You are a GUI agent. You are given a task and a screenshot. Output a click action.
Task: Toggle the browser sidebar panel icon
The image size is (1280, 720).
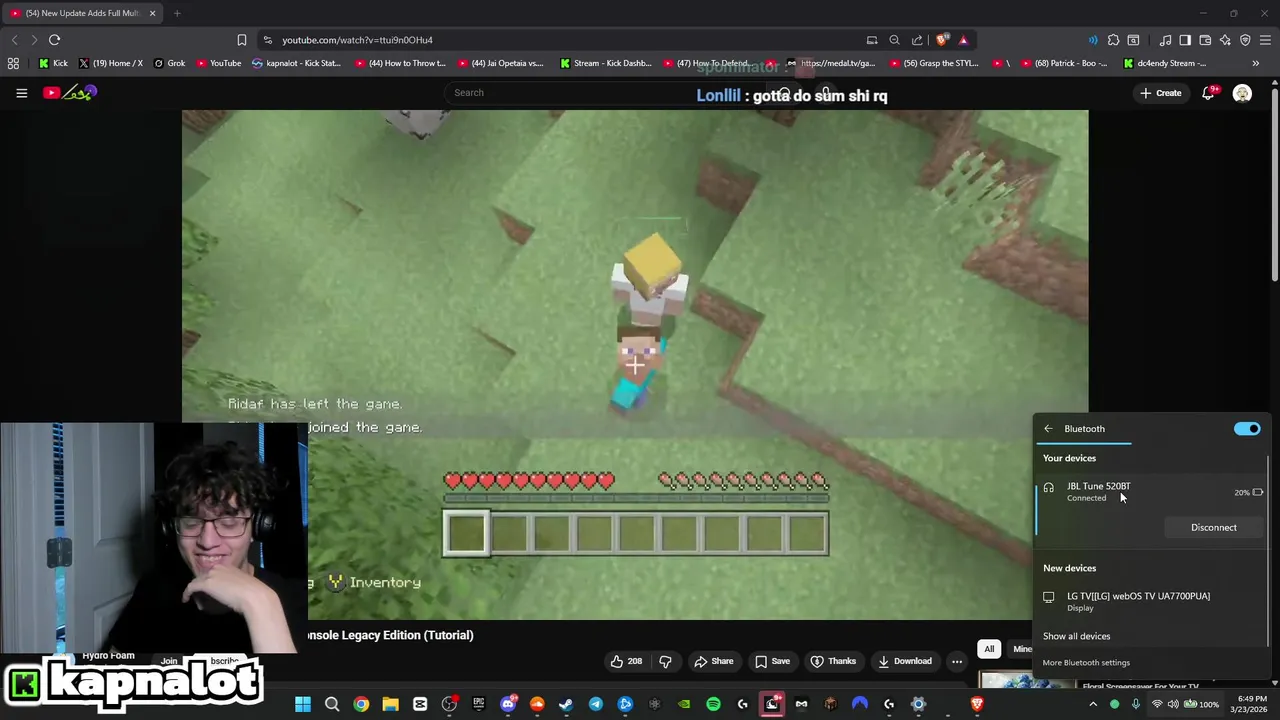[x=1185, y=40]
